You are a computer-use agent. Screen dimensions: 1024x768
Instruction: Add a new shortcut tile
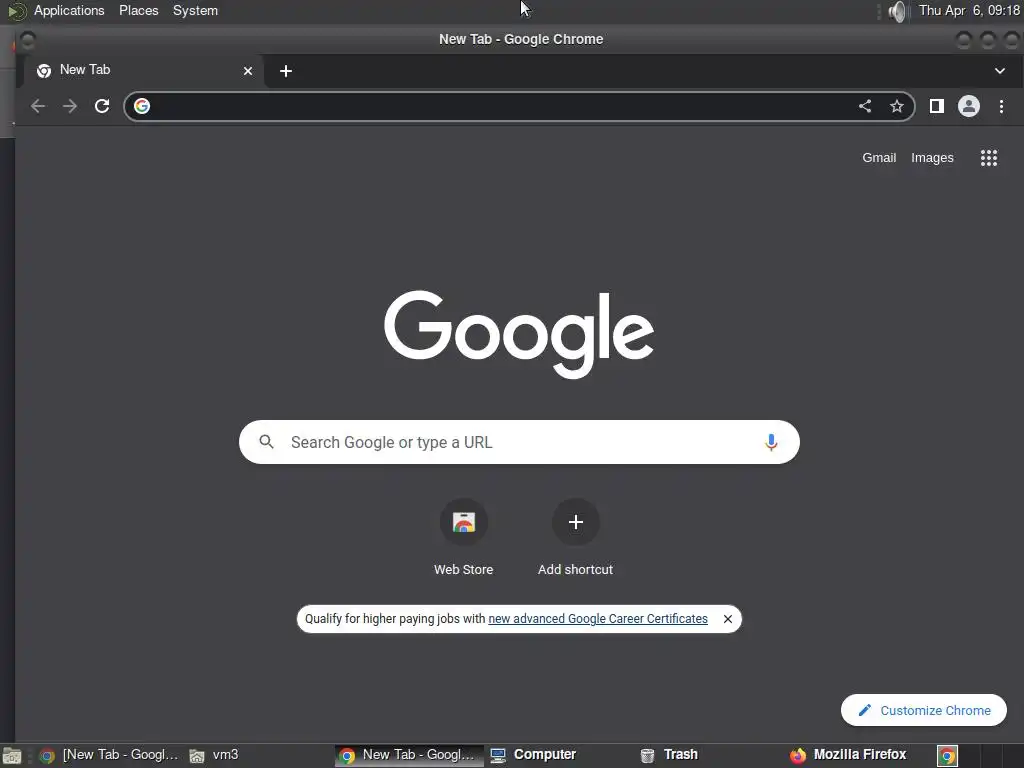click(575, 537)
